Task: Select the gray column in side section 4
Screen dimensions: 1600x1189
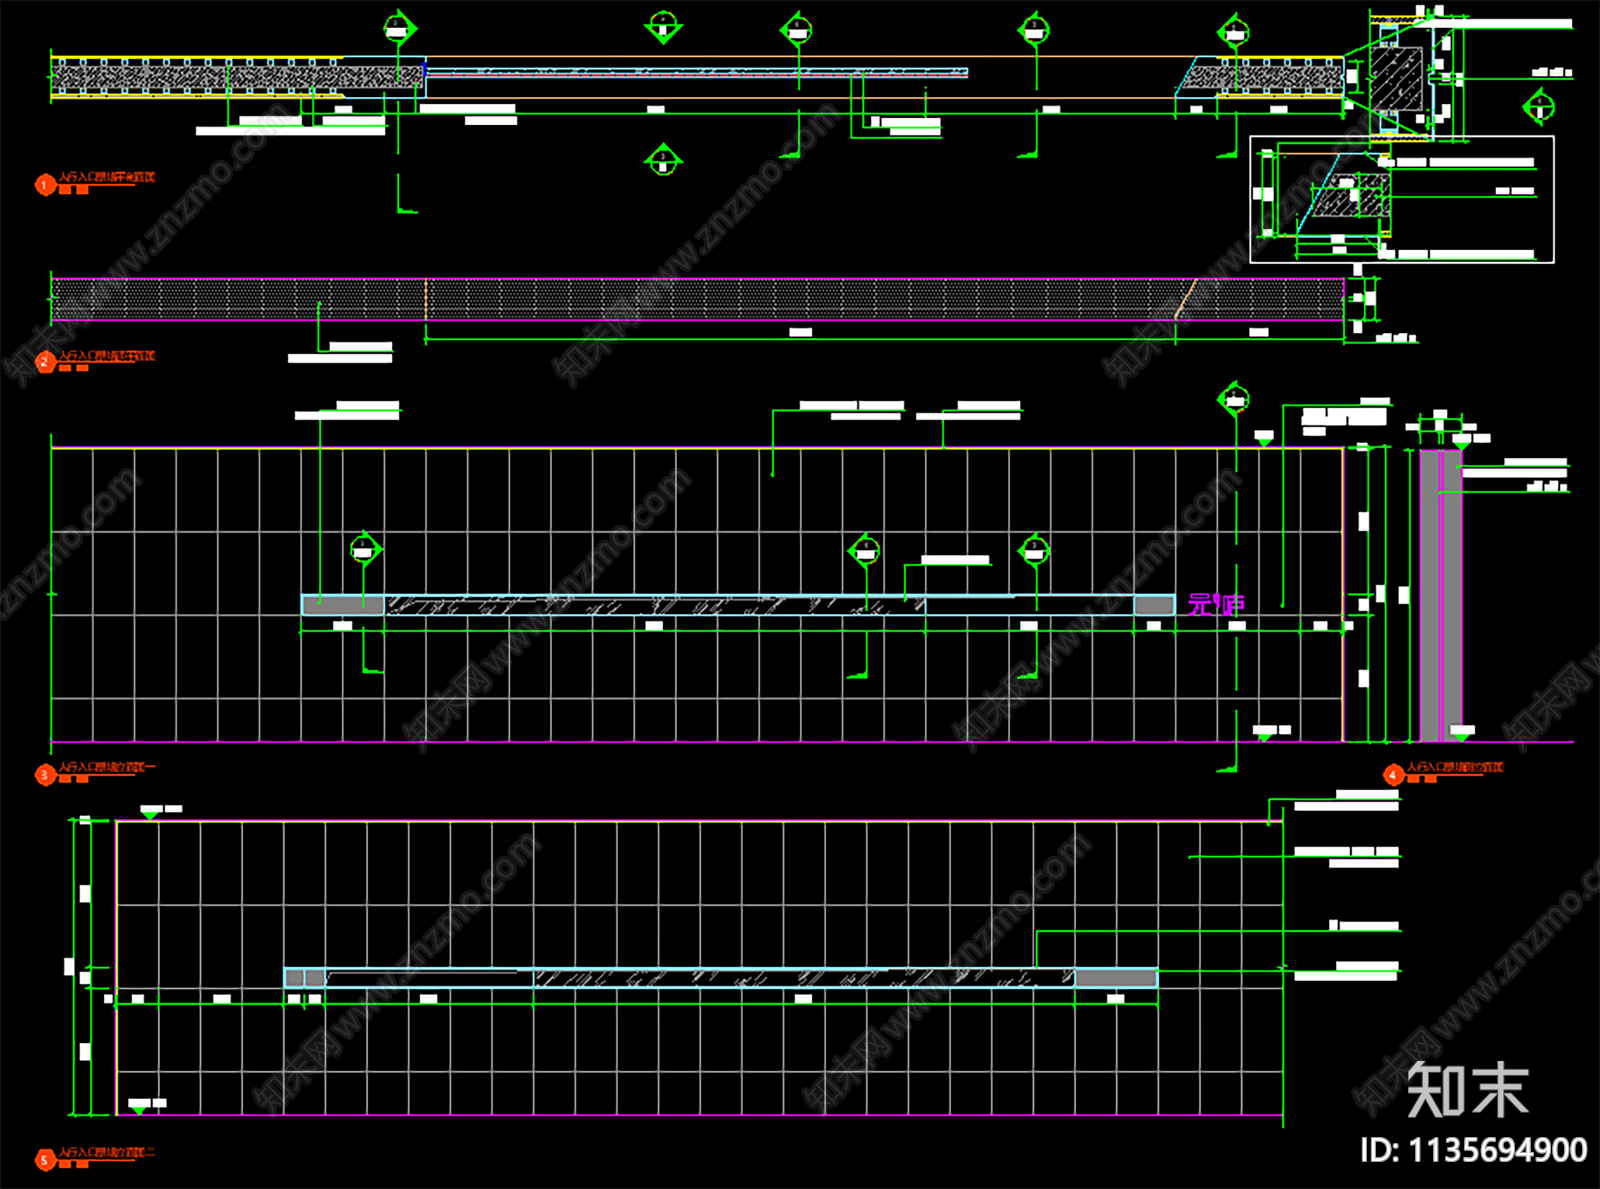Action: [1441, 596]
